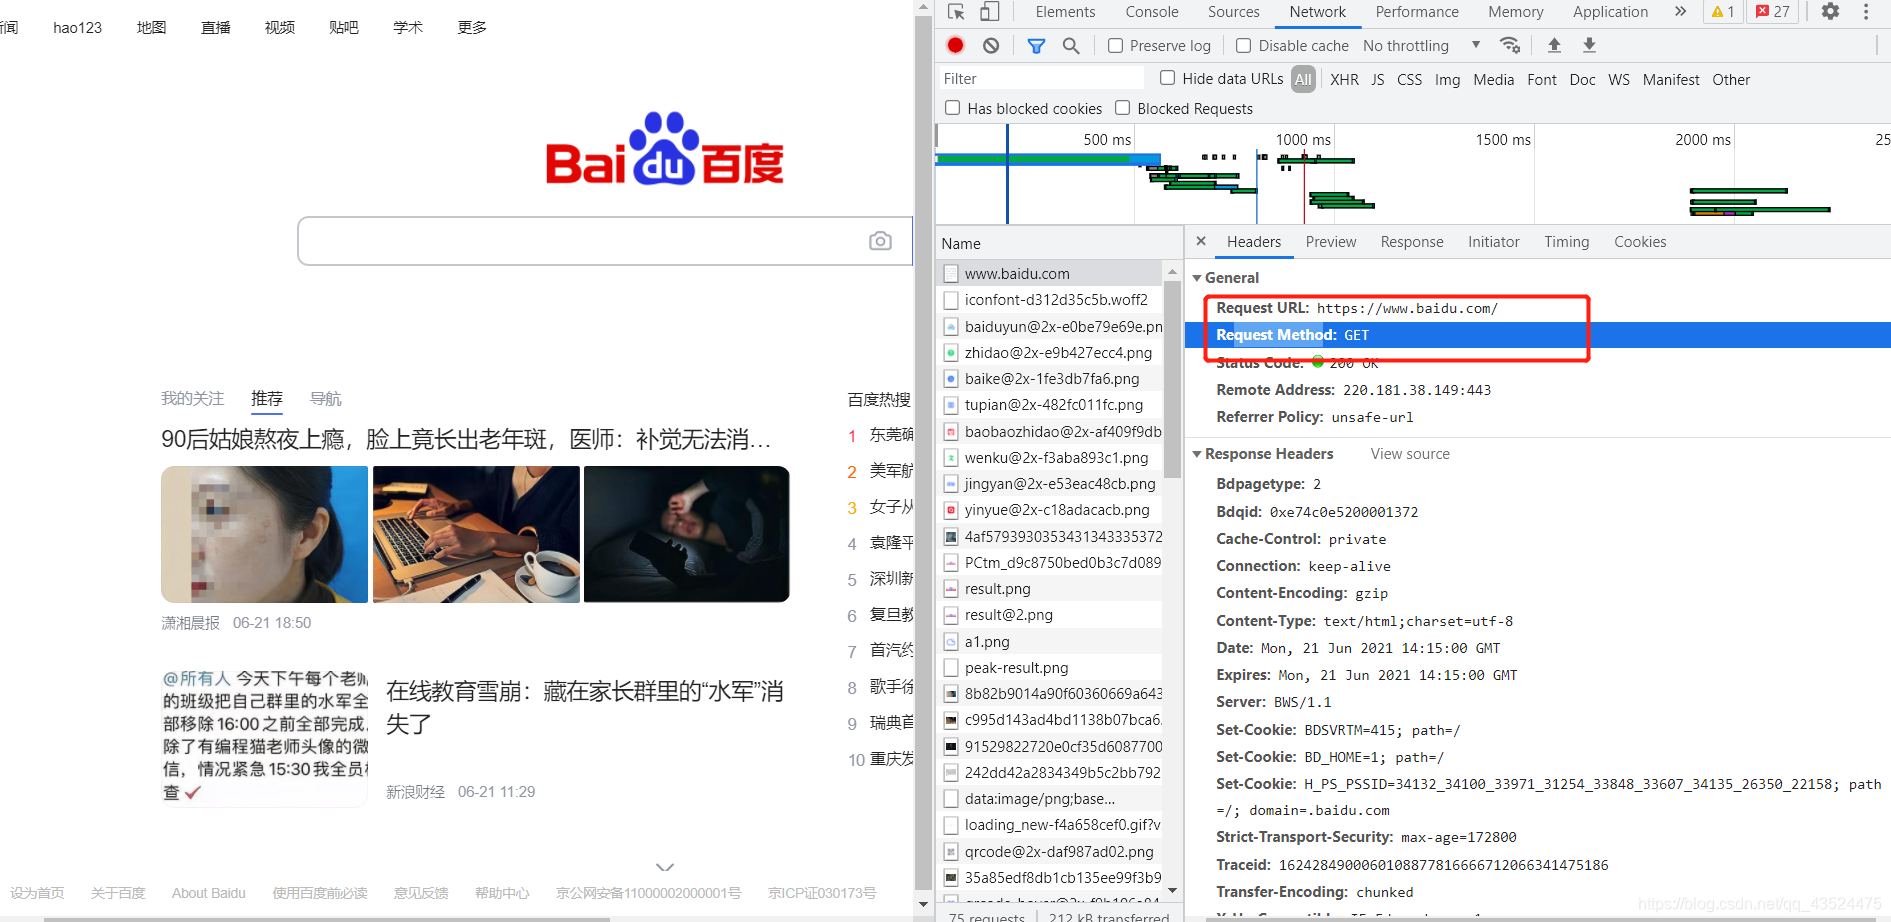This screenshot has width=1891, height=922.
Task: Switch to the Sources tab
Action: pyautogui.click(x=1234, y=12)
